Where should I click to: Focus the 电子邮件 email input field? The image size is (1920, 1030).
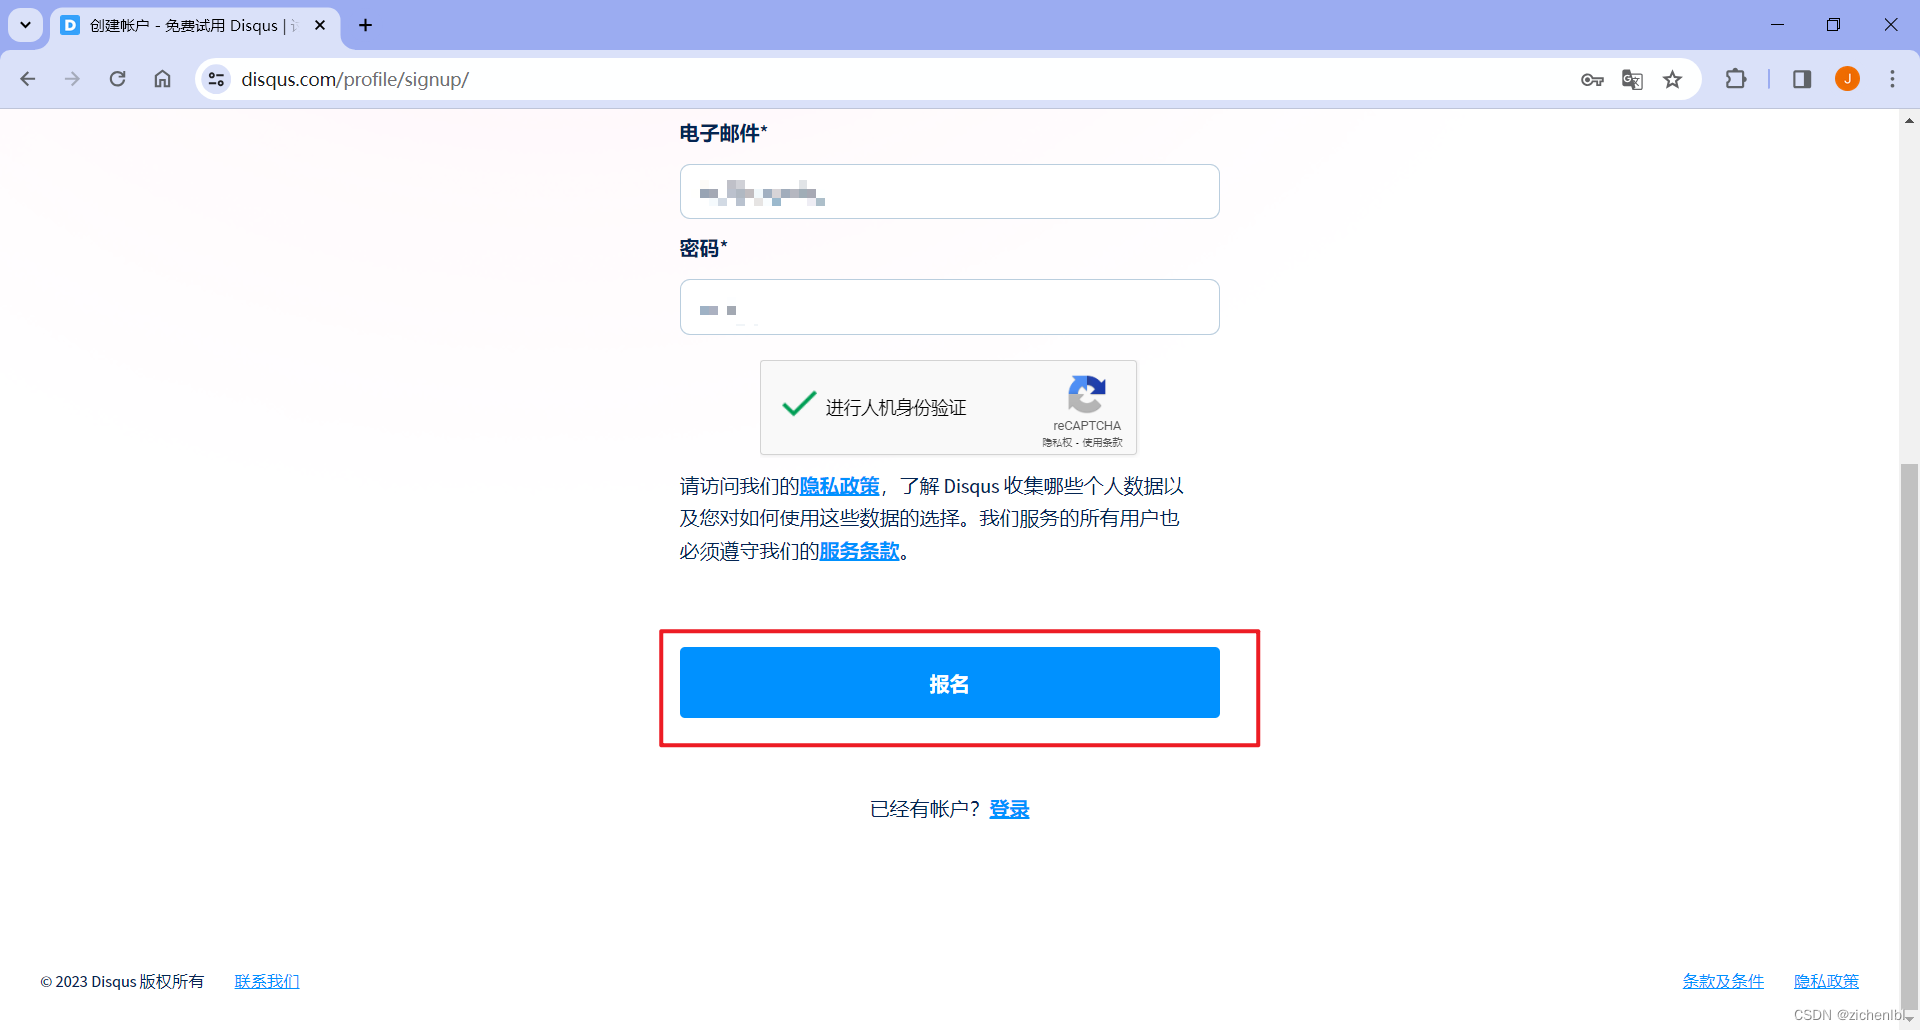click(x=949, y=191)
